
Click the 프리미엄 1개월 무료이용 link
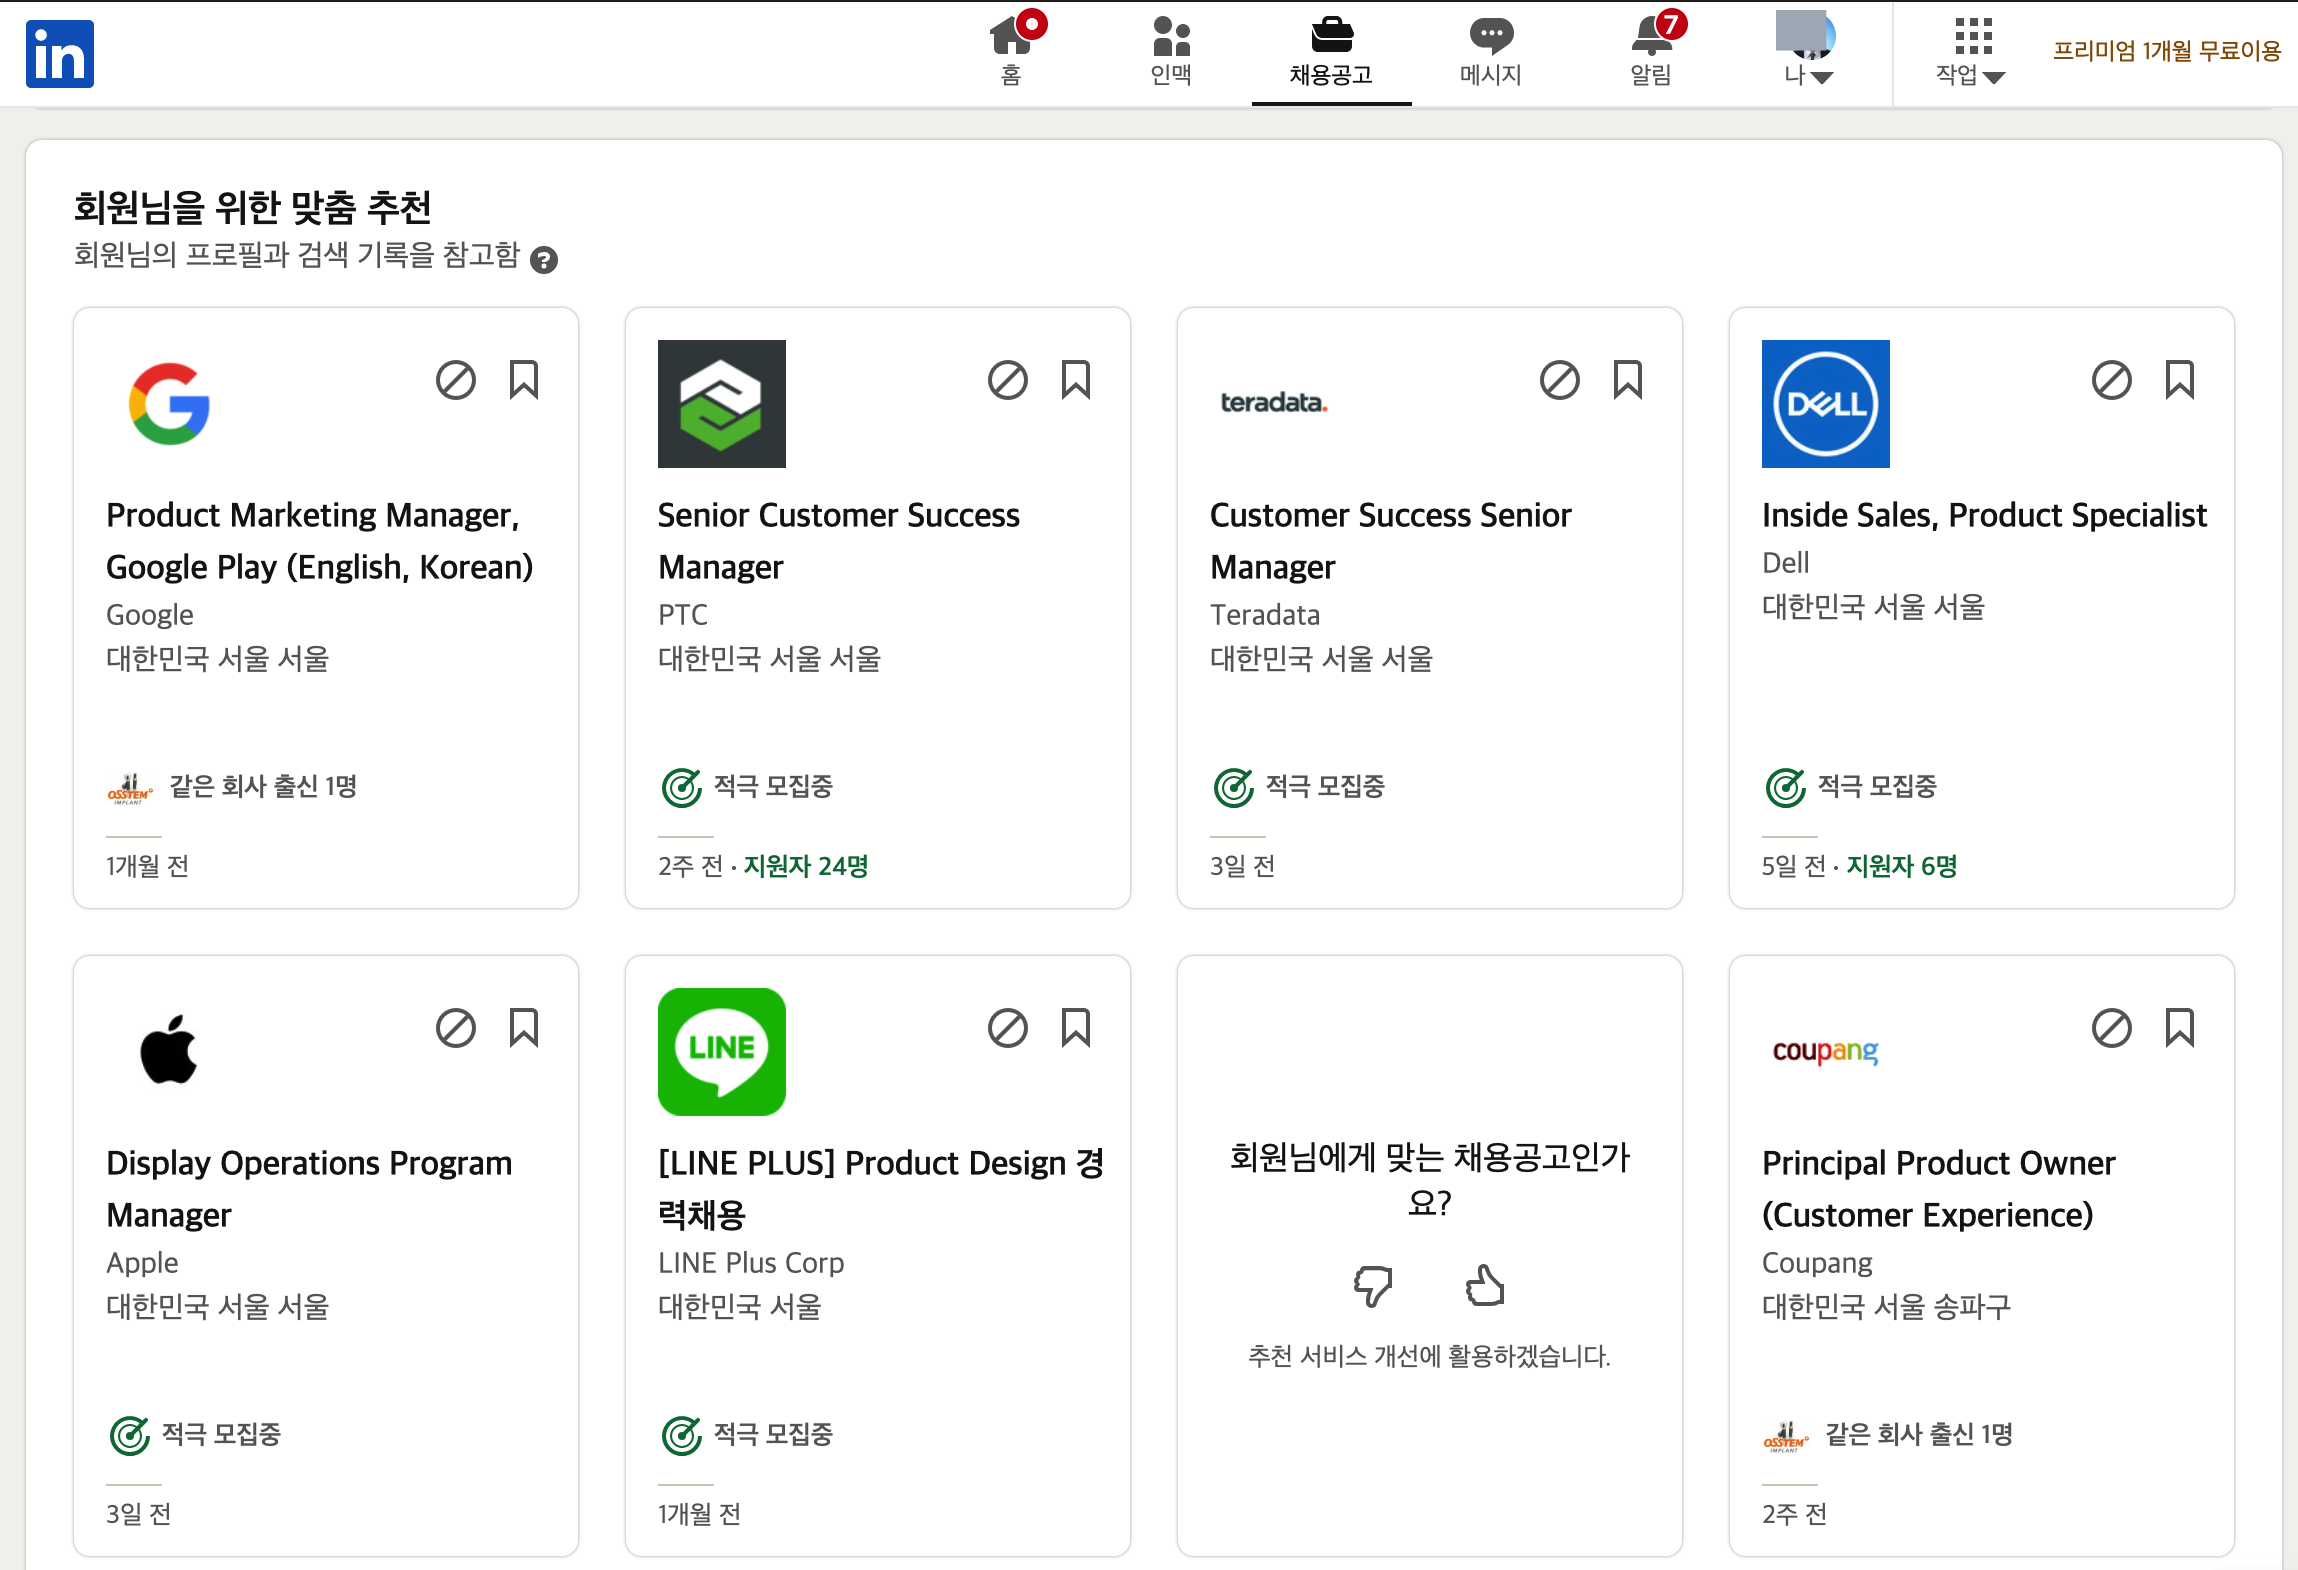pos(2166,51)
